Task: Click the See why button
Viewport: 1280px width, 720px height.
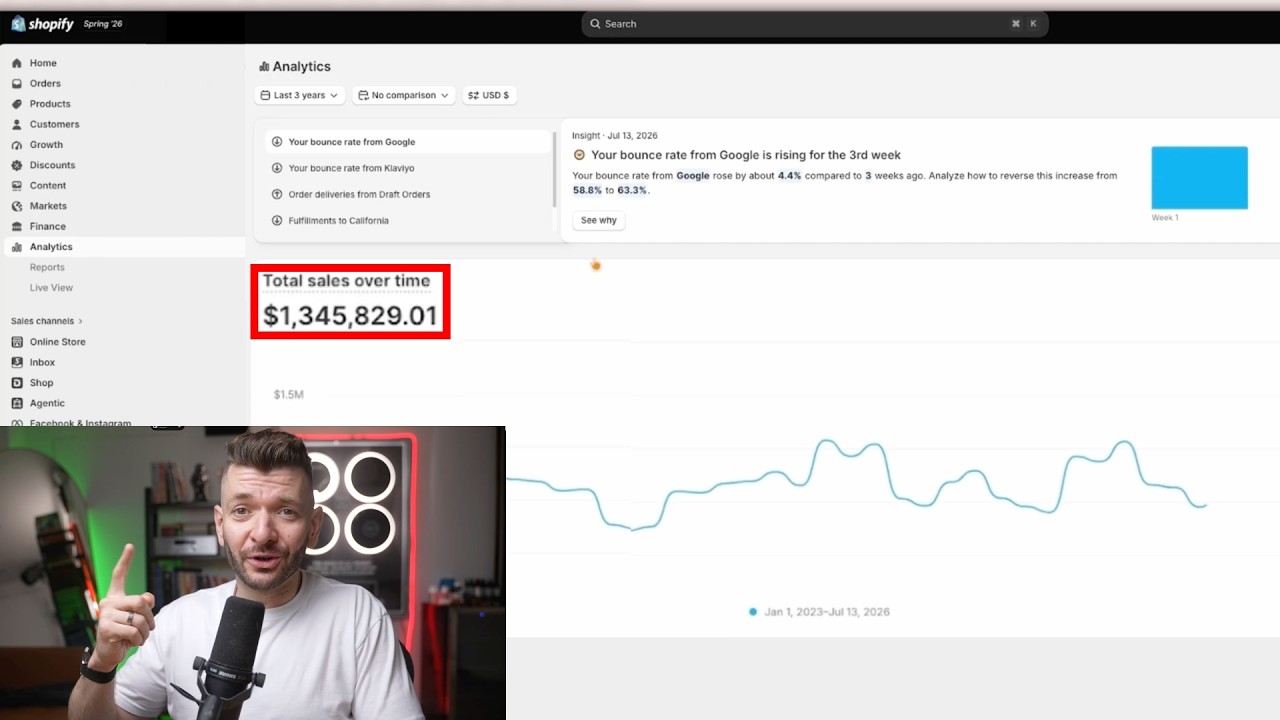Action: point(599,220)
